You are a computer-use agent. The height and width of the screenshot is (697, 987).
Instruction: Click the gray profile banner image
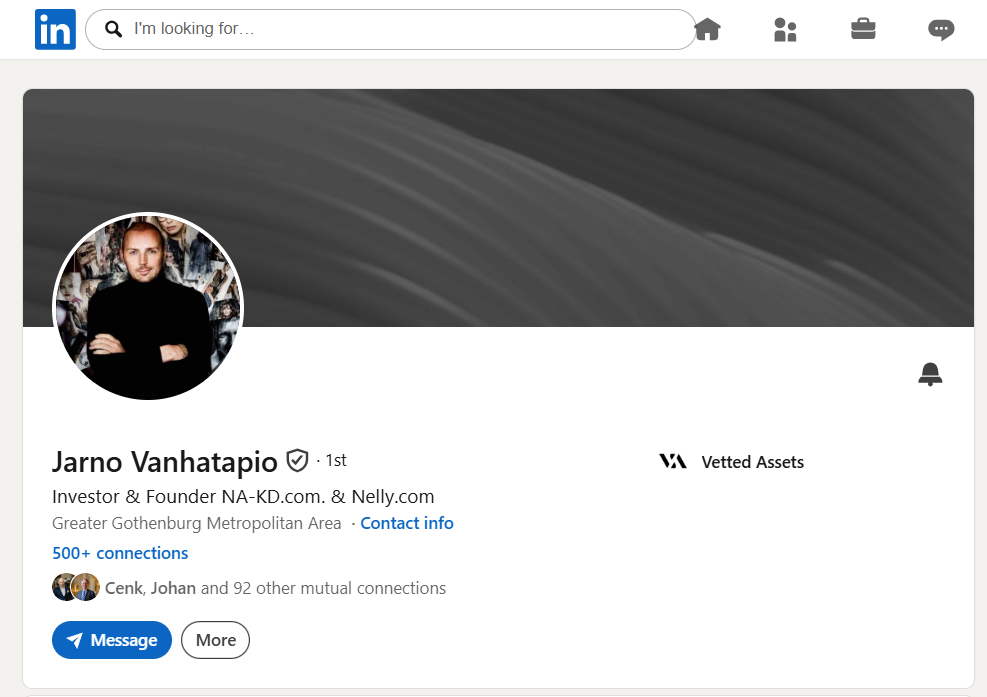pyautogui.click(x=498, y=208)
